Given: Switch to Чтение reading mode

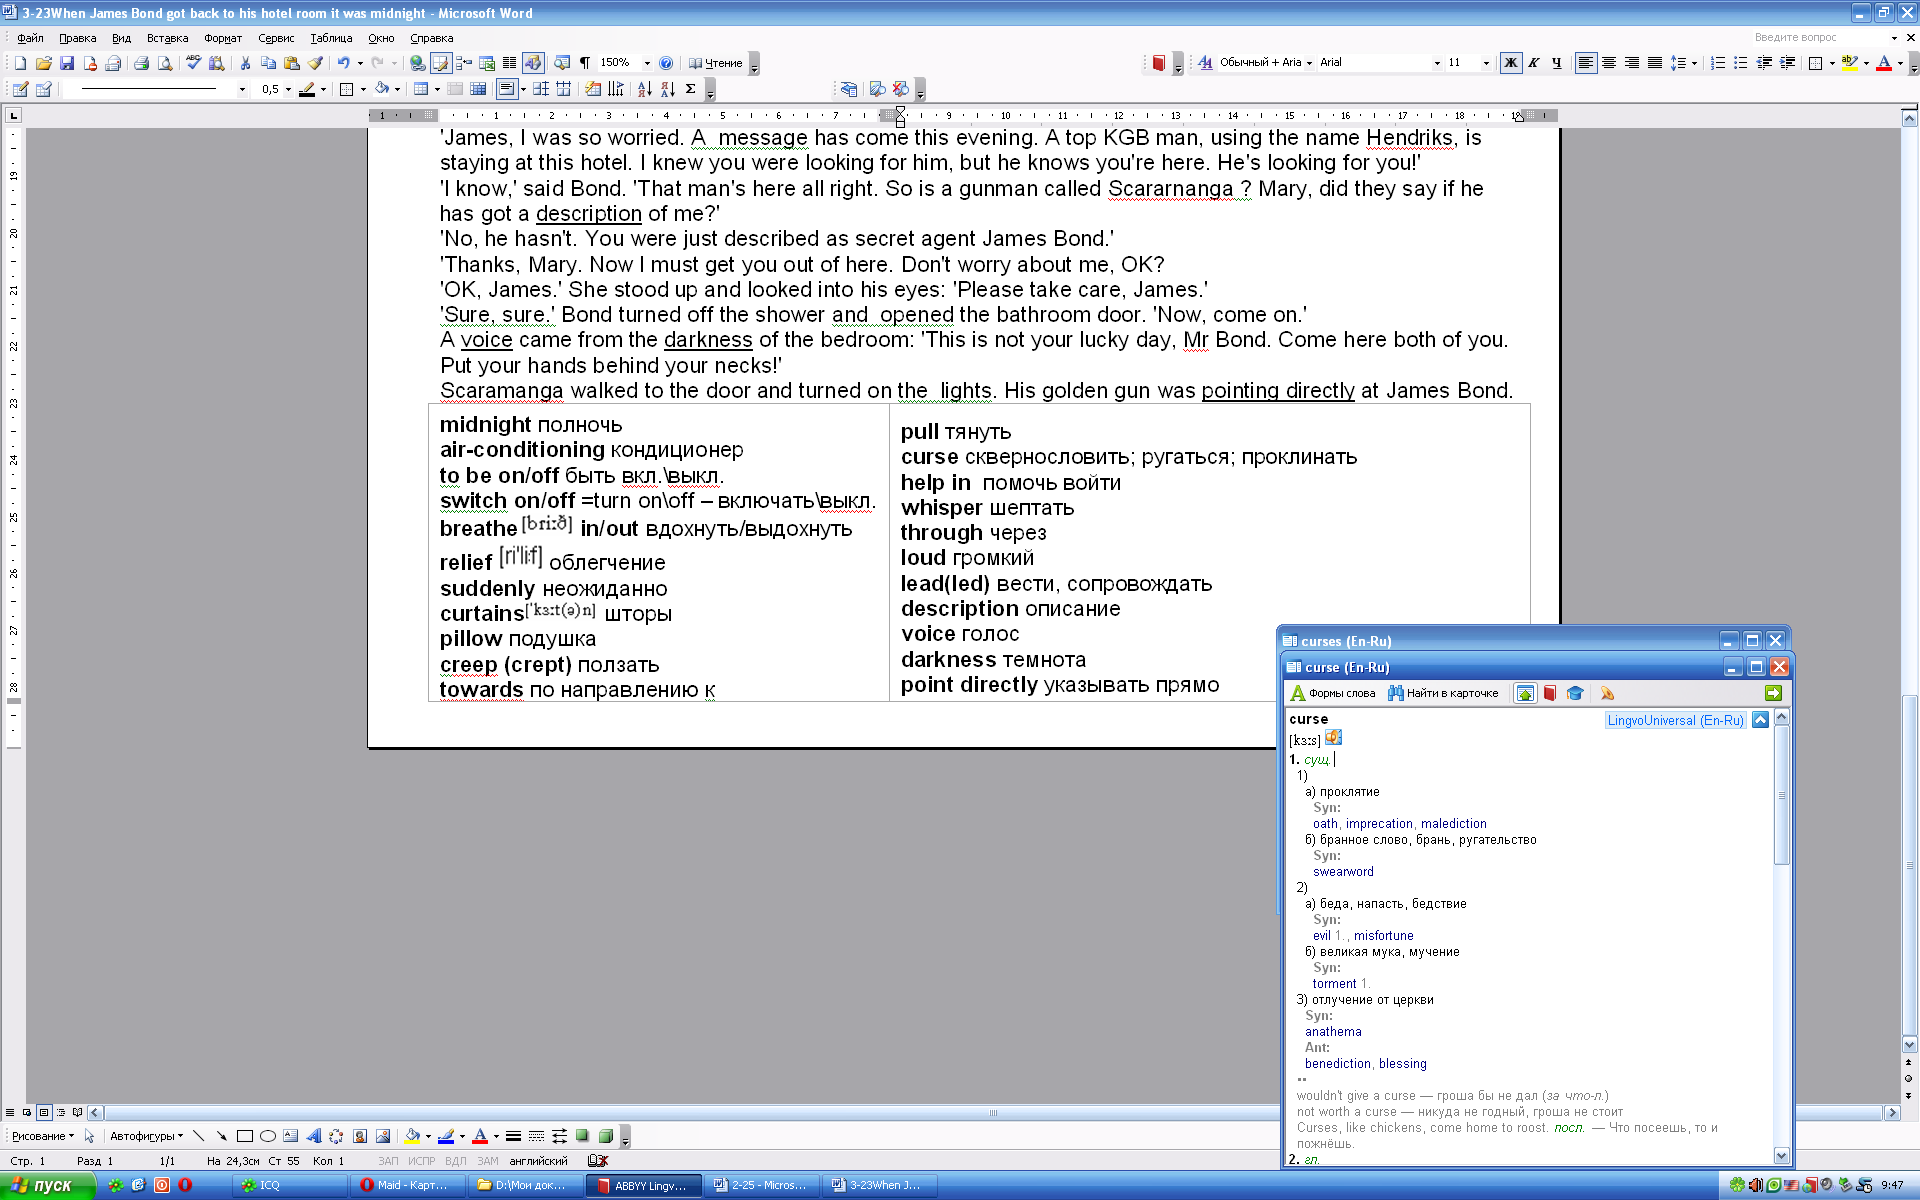Looking at the screenshot, I should coord(715,63).
